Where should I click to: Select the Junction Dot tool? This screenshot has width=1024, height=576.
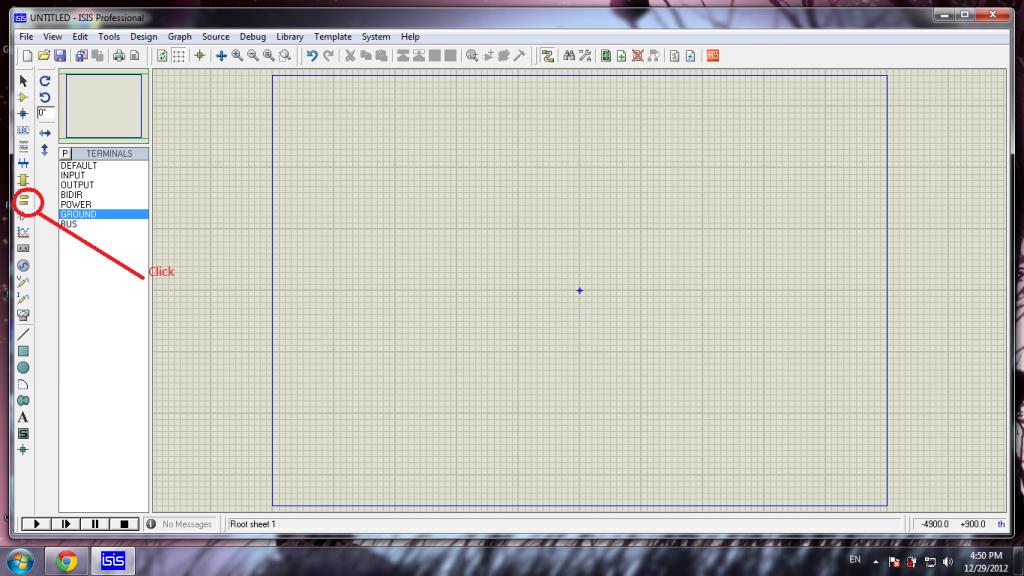[23, 114]
